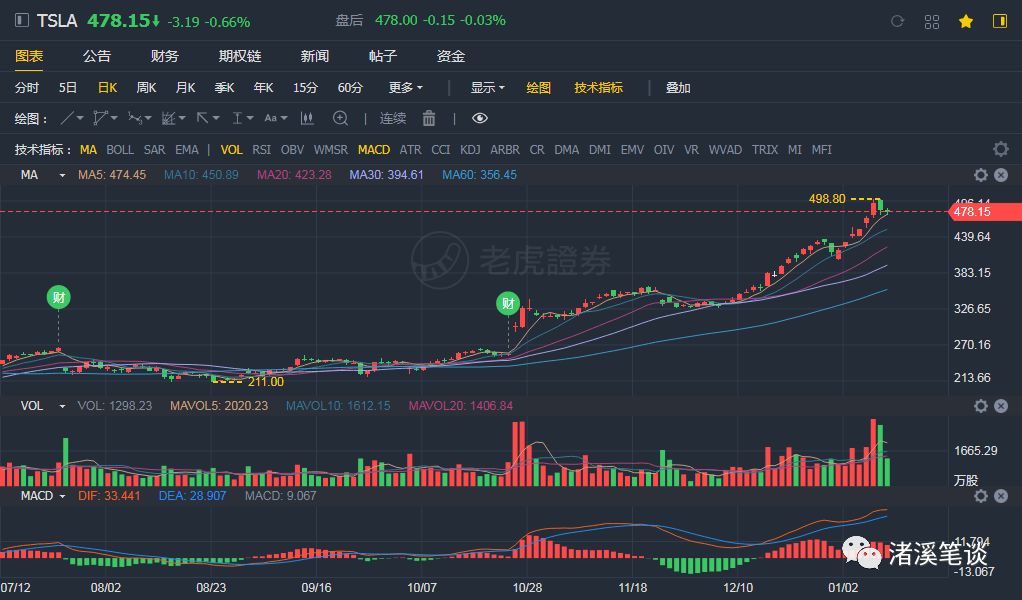Select the 15分 timeframe
The width and height of the screenshot is (1022, 600).
(x=305, y=87)
